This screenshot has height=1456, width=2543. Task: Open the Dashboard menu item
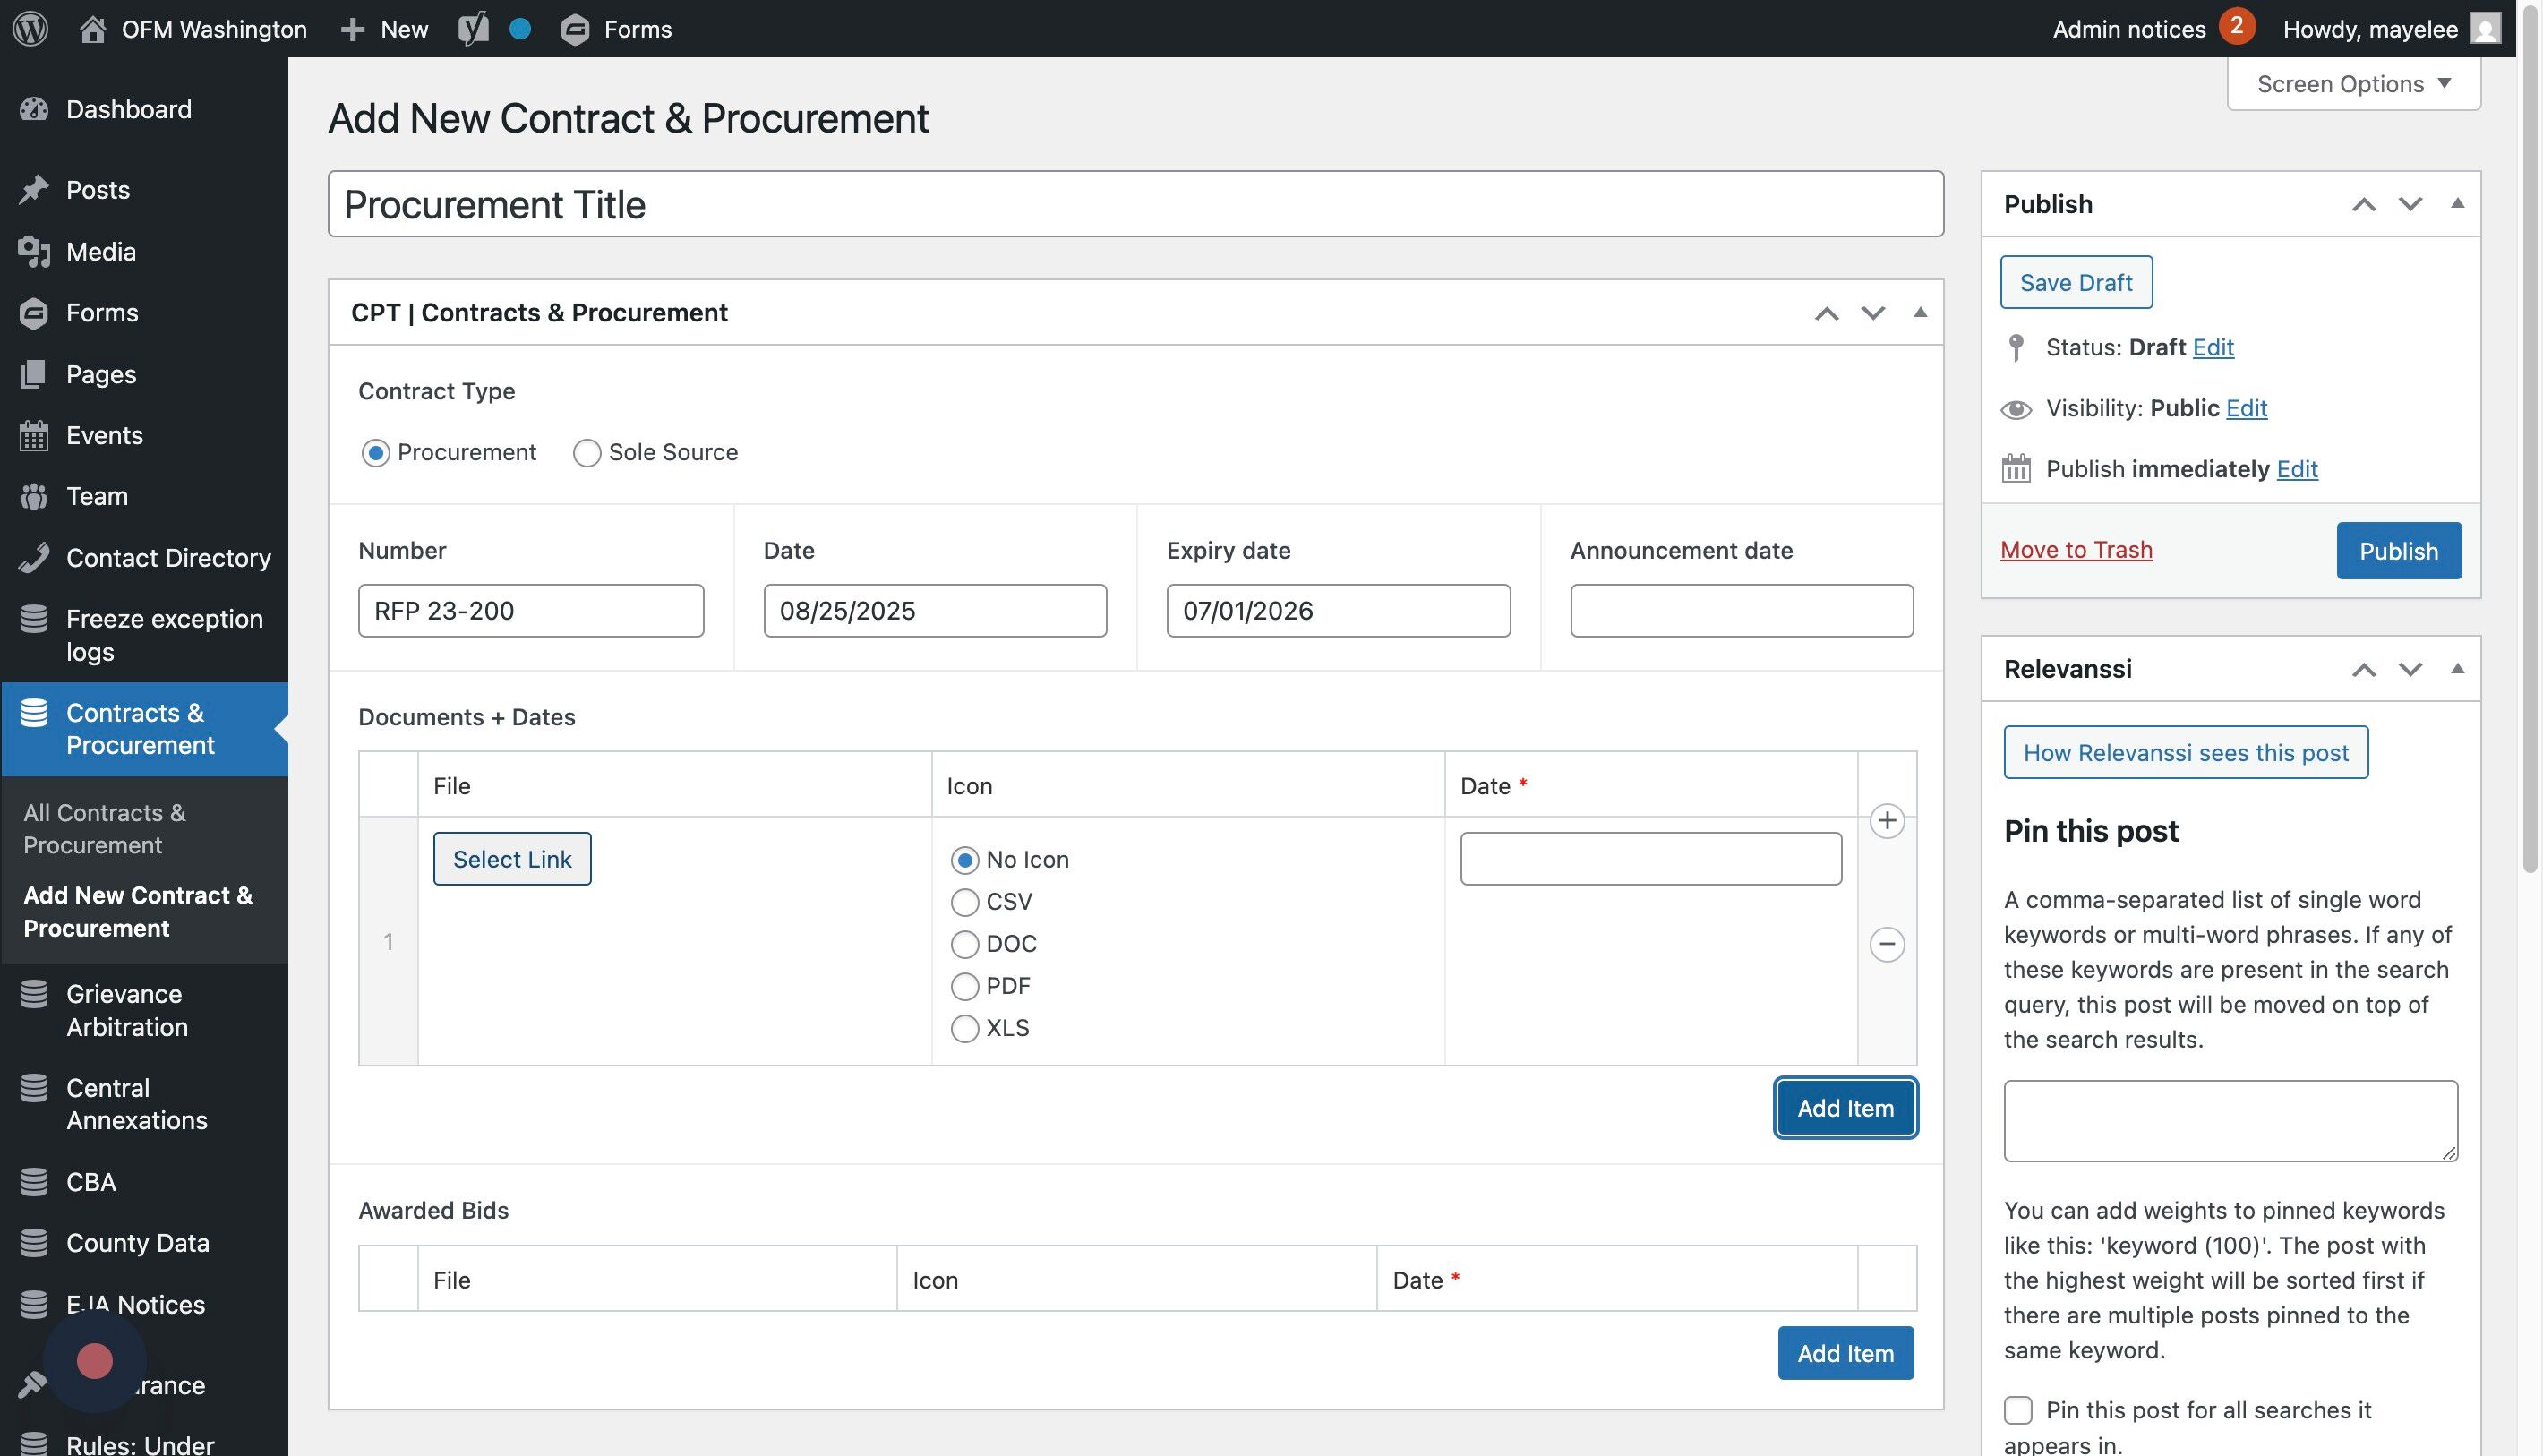[x=128, y=109]
